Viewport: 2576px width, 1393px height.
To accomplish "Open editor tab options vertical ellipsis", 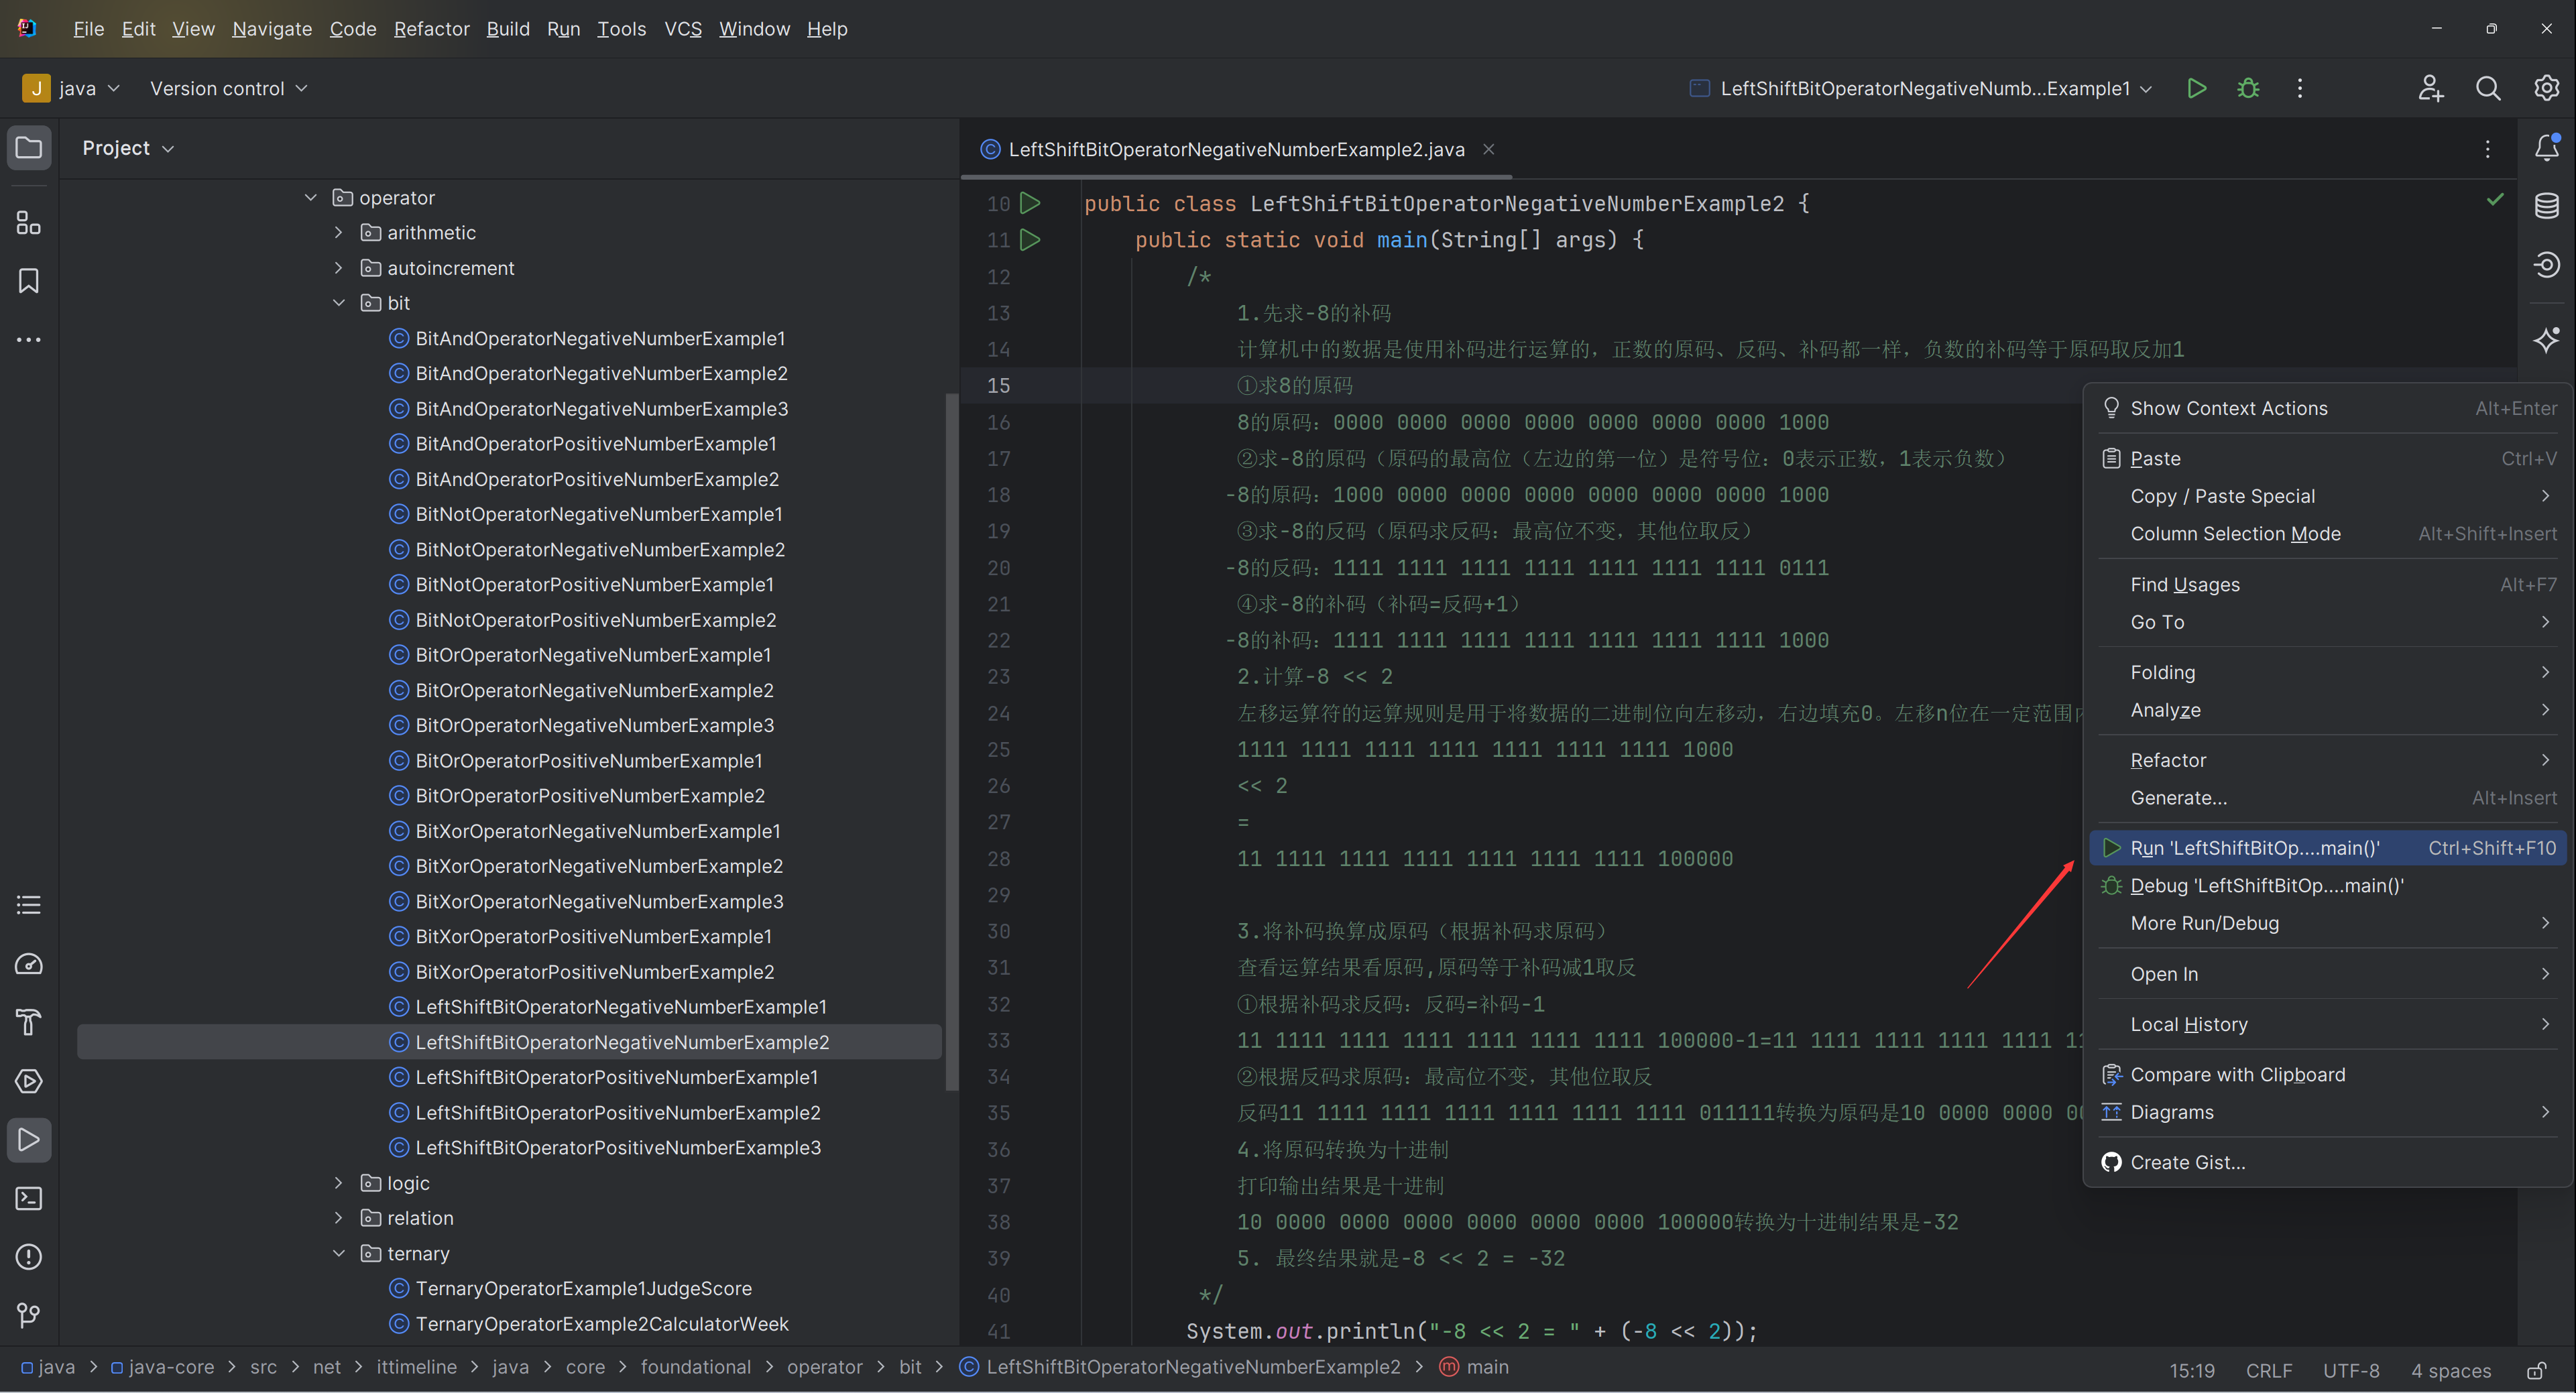I will (x=2488, y=150).
